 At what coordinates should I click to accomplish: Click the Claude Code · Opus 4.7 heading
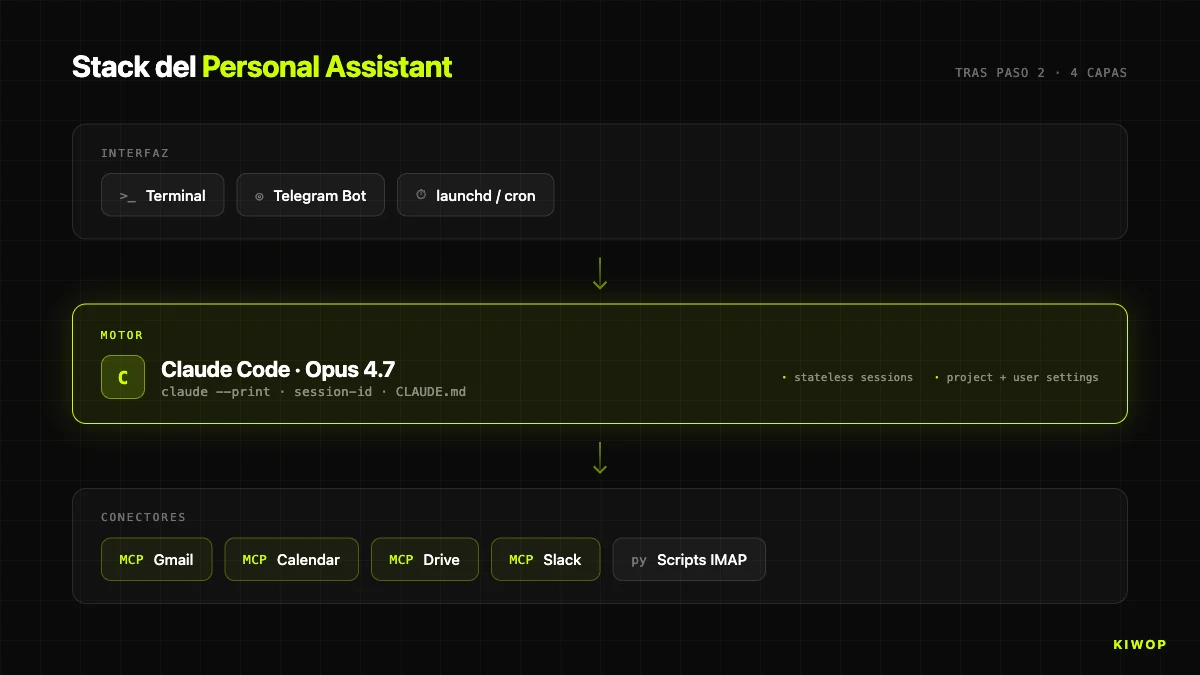(x=278, y=369)
